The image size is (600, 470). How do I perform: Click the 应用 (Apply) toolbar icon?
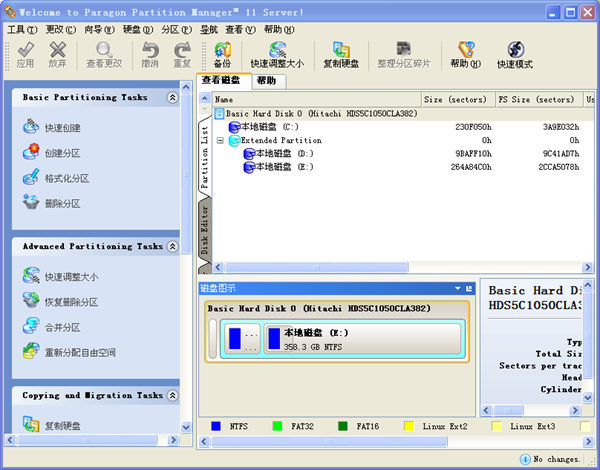point(25,54)
